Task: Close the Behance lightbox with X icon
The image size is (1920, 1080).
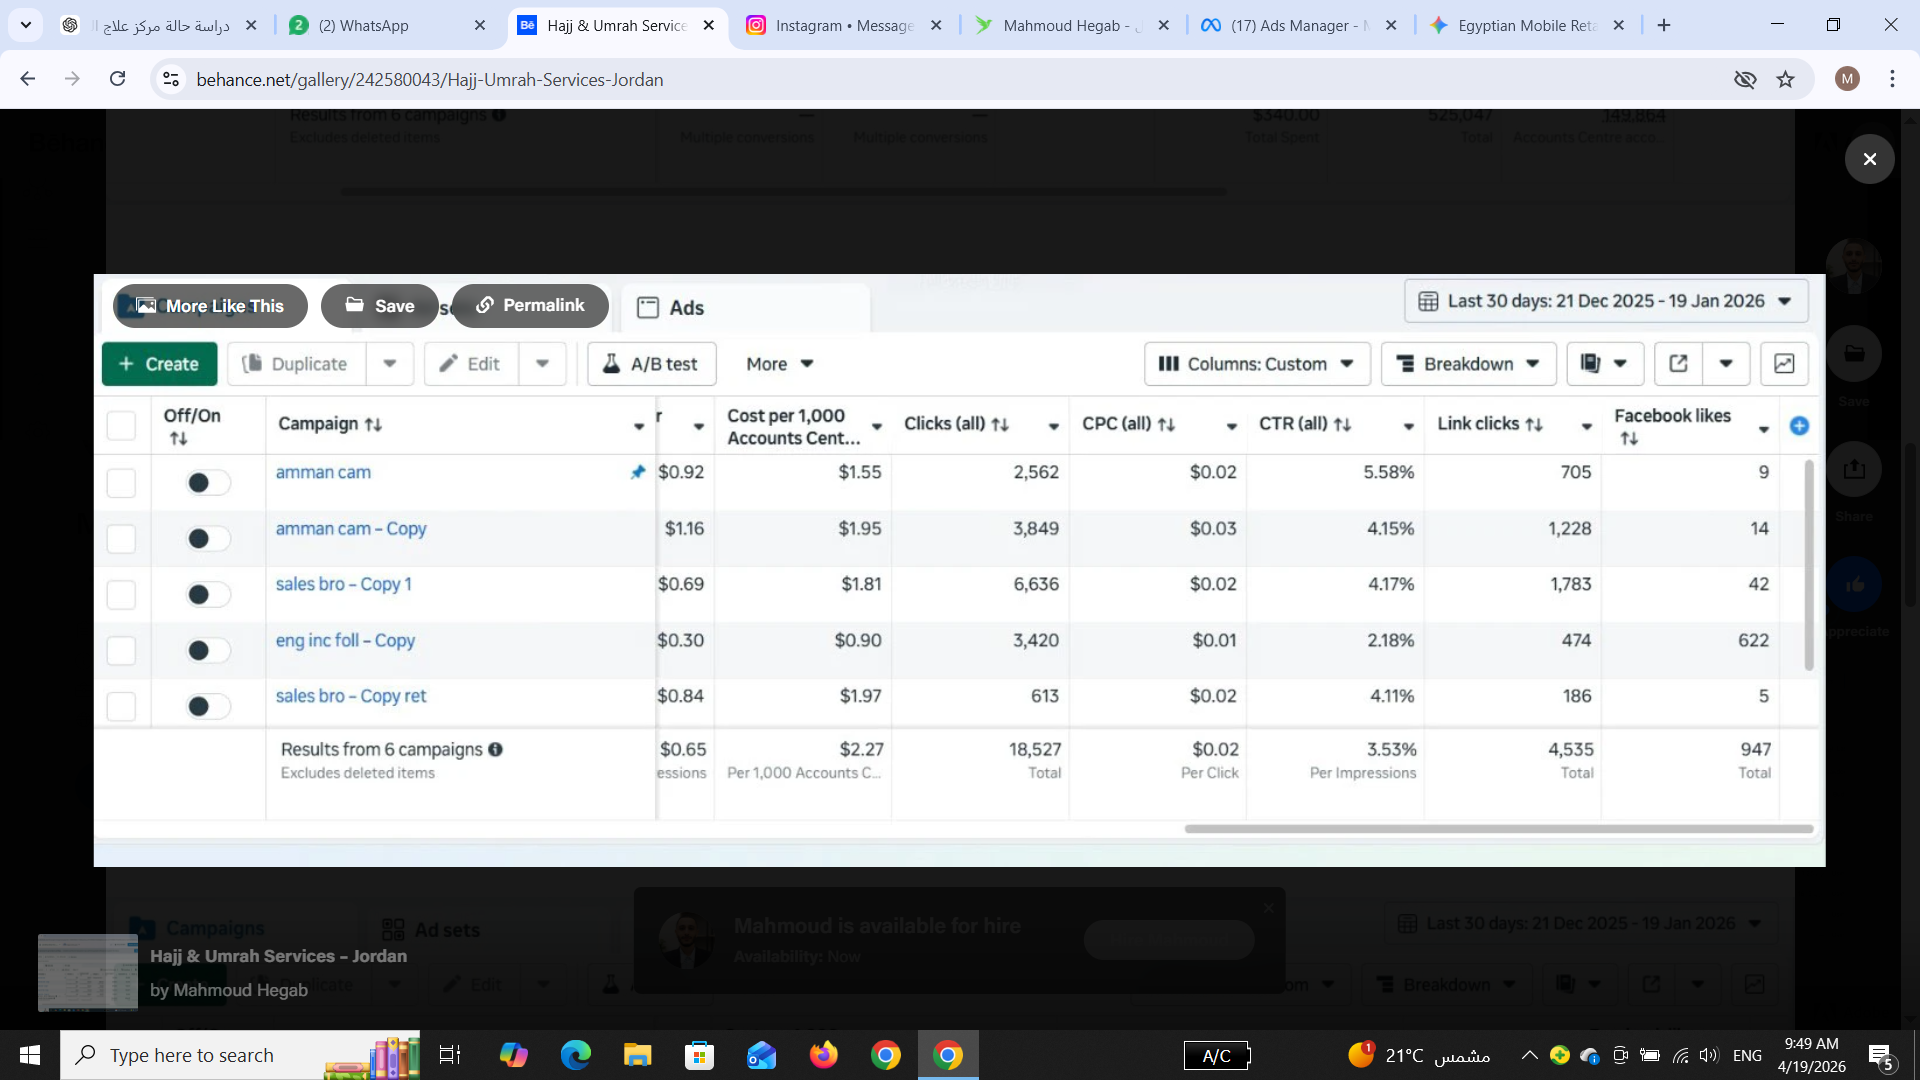Action: (x=1869, y=159)
